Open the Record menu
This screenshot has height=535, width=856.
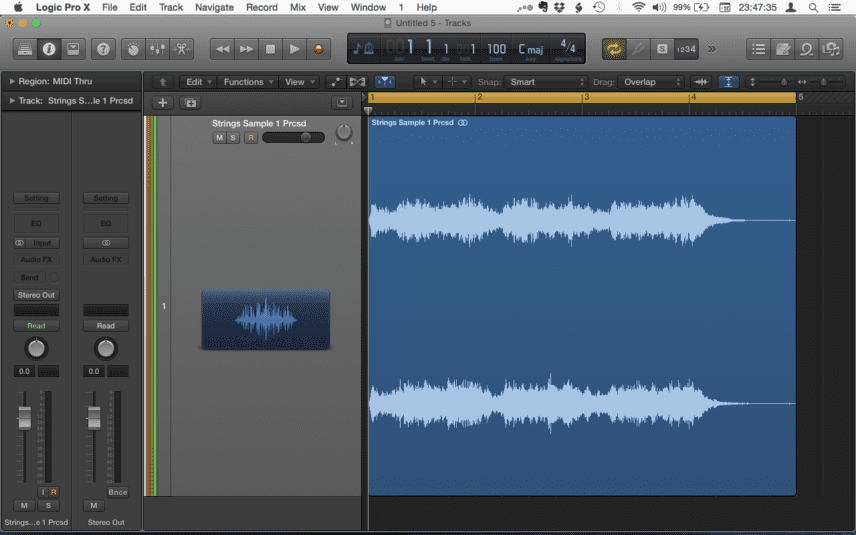(x=261, y=7)
